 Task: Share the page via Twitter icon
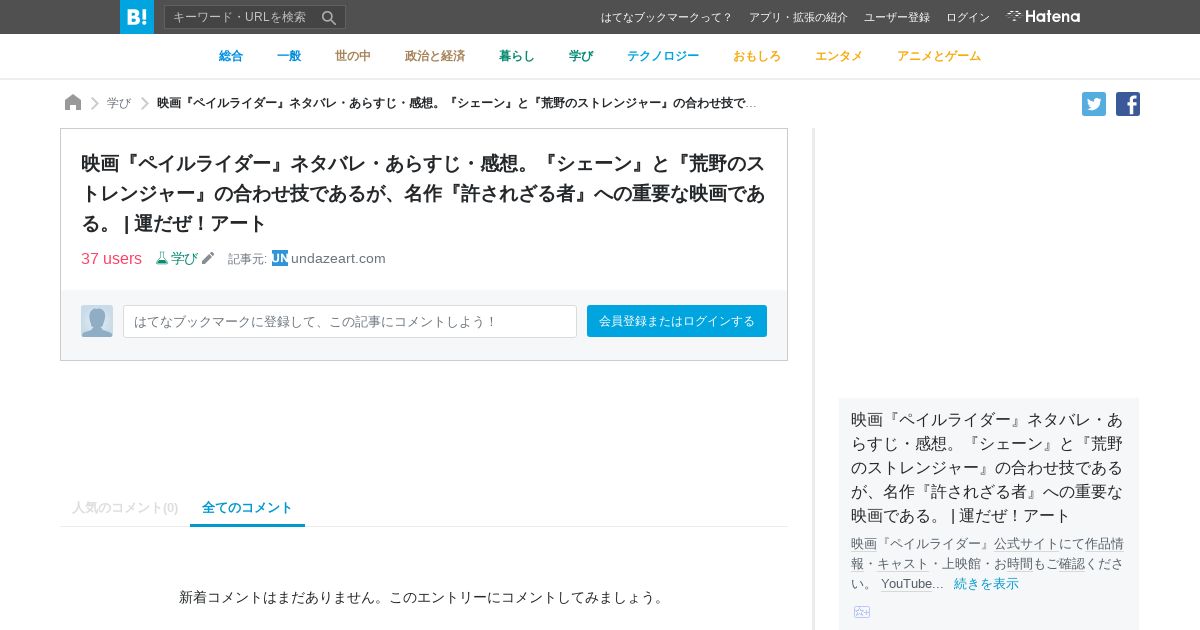tap(1094, 104)
